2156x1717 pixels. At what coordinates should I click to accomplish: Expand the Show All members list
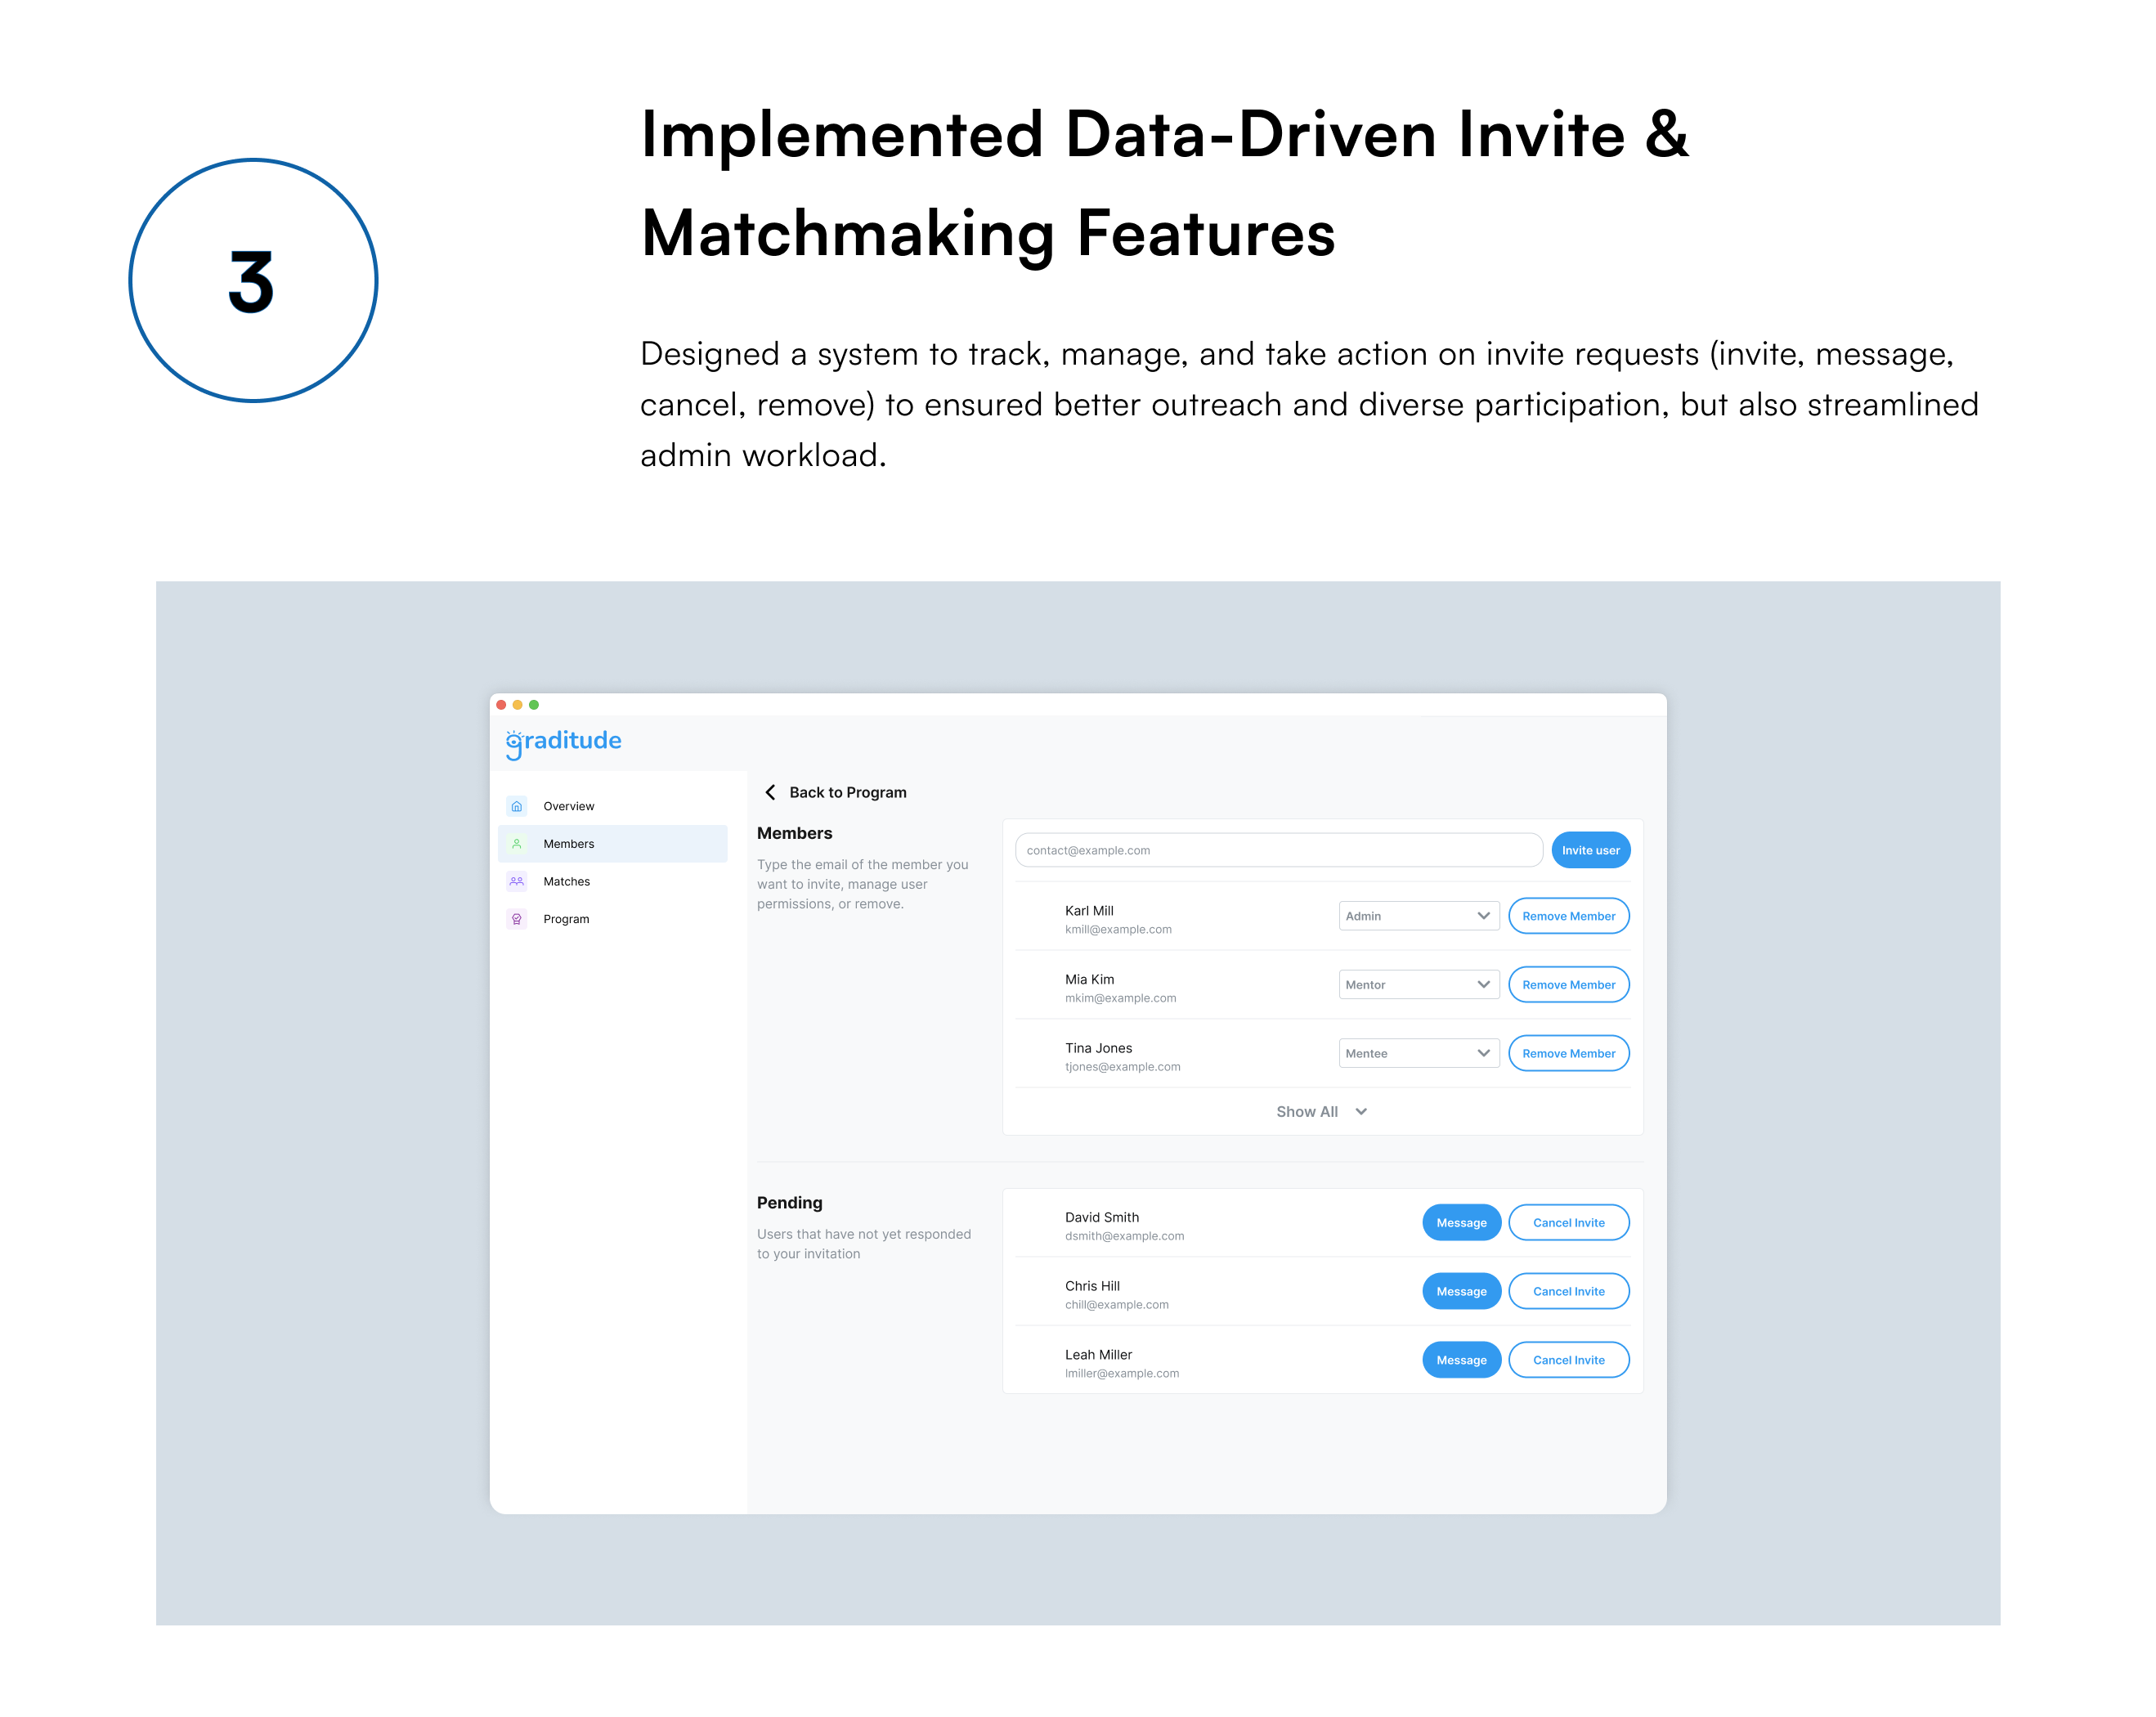(1307, 1112)
